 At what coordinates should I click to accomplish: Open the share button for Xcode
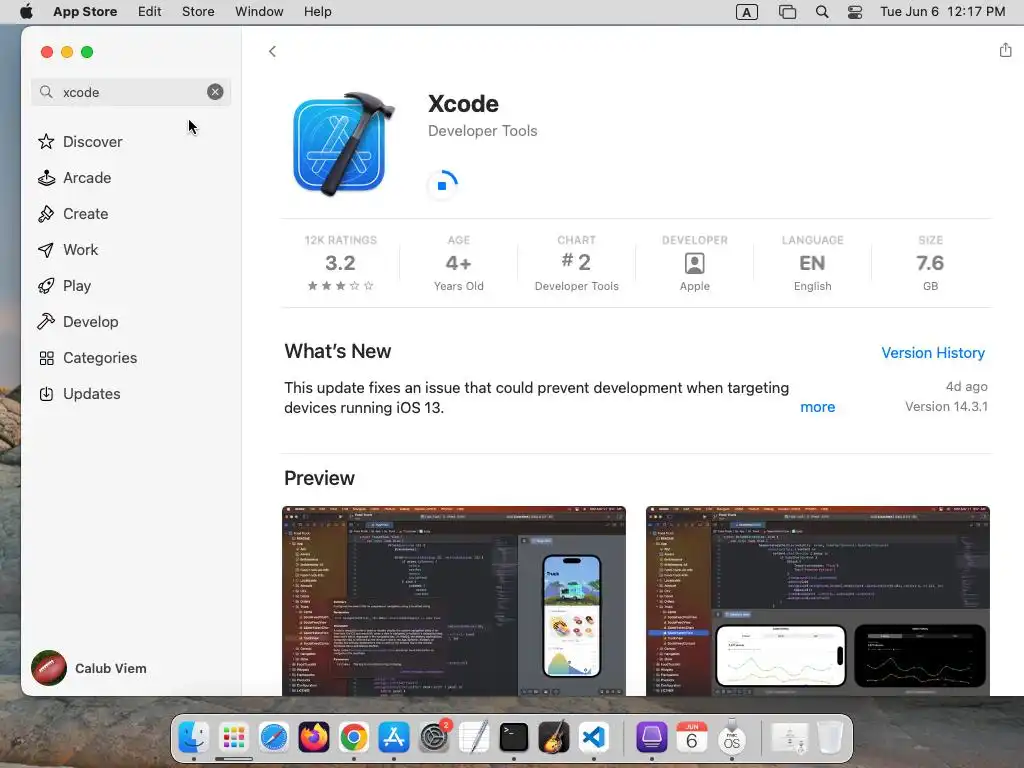click(1005, 50)
